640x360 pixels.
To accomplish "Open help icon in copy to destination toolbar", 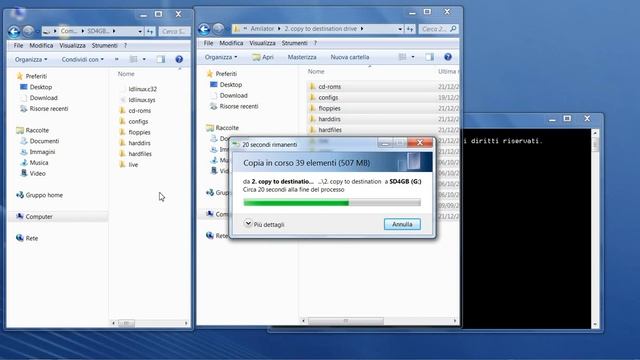I will click(x=448, y=57).
